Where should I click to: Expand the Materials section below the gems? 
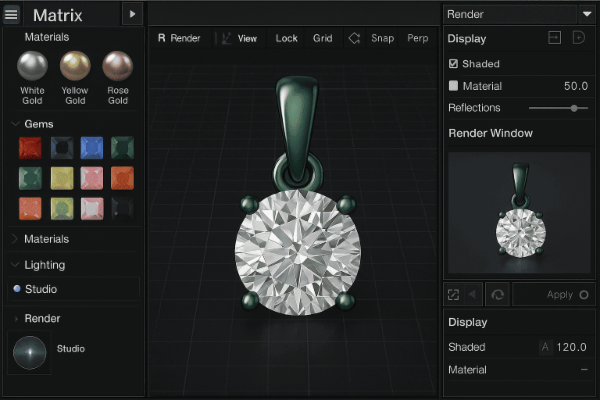coord(15,239)
